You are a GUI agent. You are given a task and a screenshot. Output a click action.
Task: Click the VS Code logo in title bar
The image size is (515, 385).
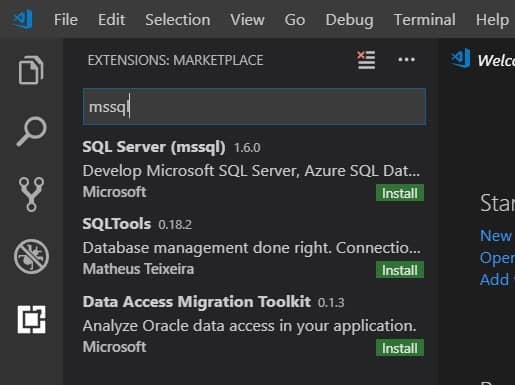pos(22,20)
